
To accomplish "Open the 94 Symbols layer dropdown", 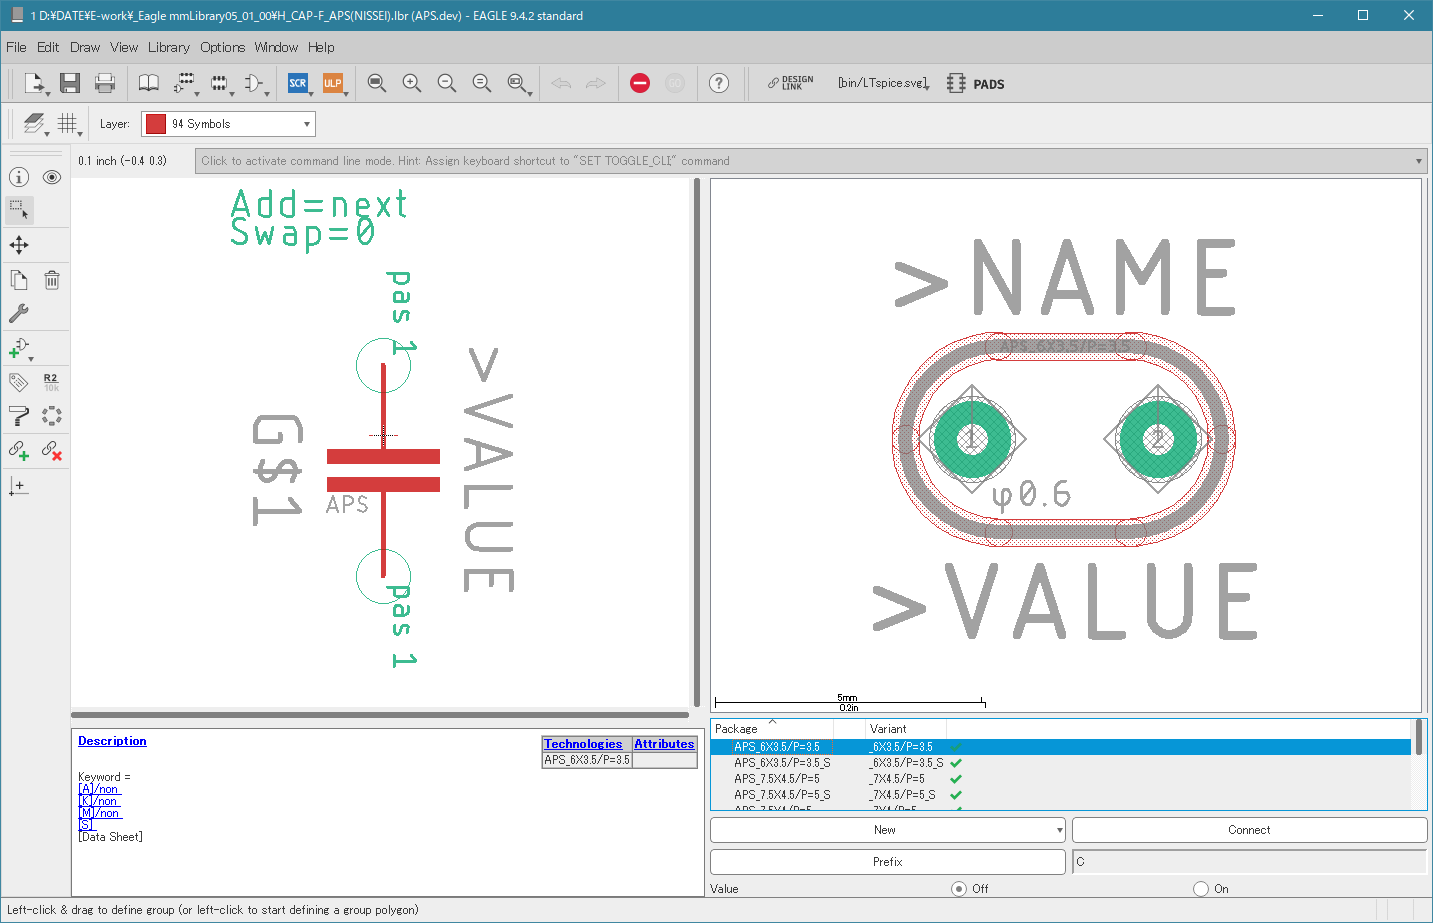I will click(228, 124).
